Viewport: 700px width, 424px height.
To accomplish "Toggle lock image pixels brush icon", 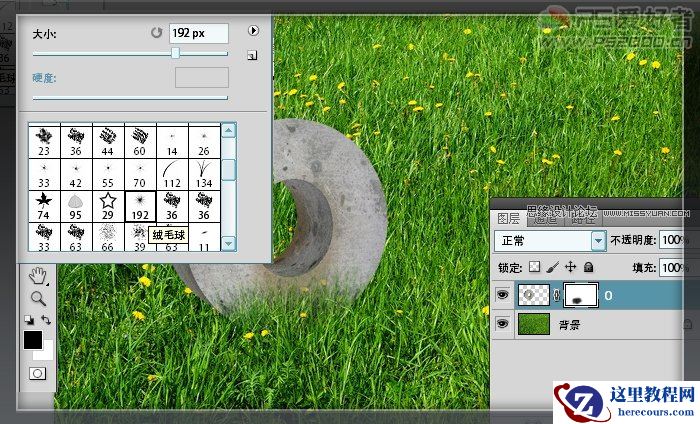I will (x=553, y=267).
